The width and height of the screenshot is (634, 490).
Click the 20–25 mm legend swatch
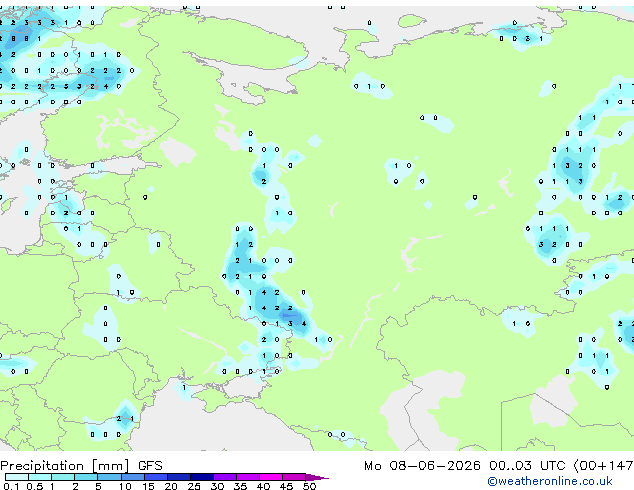[x=179, y=477]
